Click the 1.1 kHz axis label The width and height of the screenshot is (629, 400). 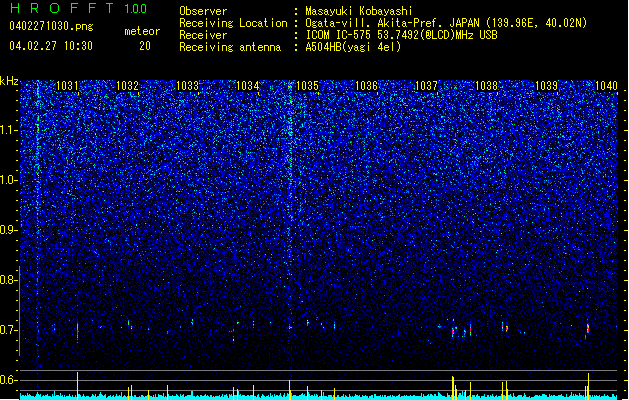9,130
